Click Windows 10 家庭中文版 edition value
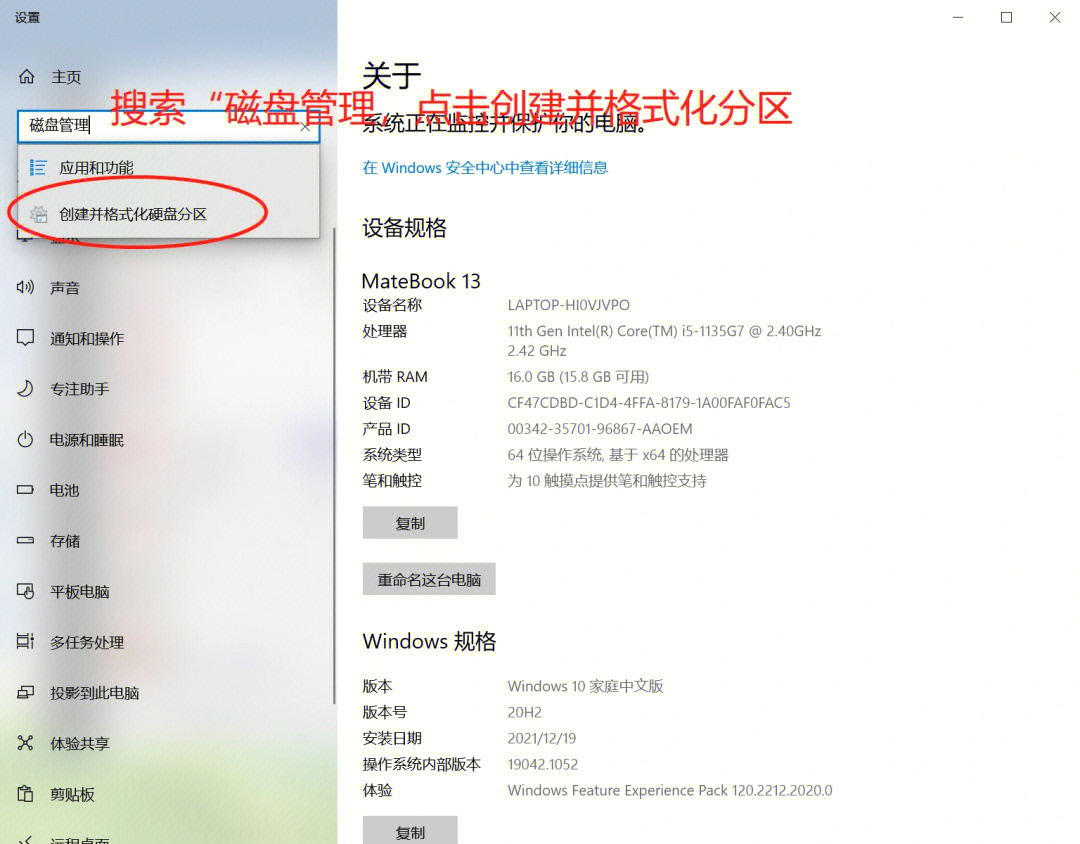This screenshot has width=1080, height=844. click(585, 686)
